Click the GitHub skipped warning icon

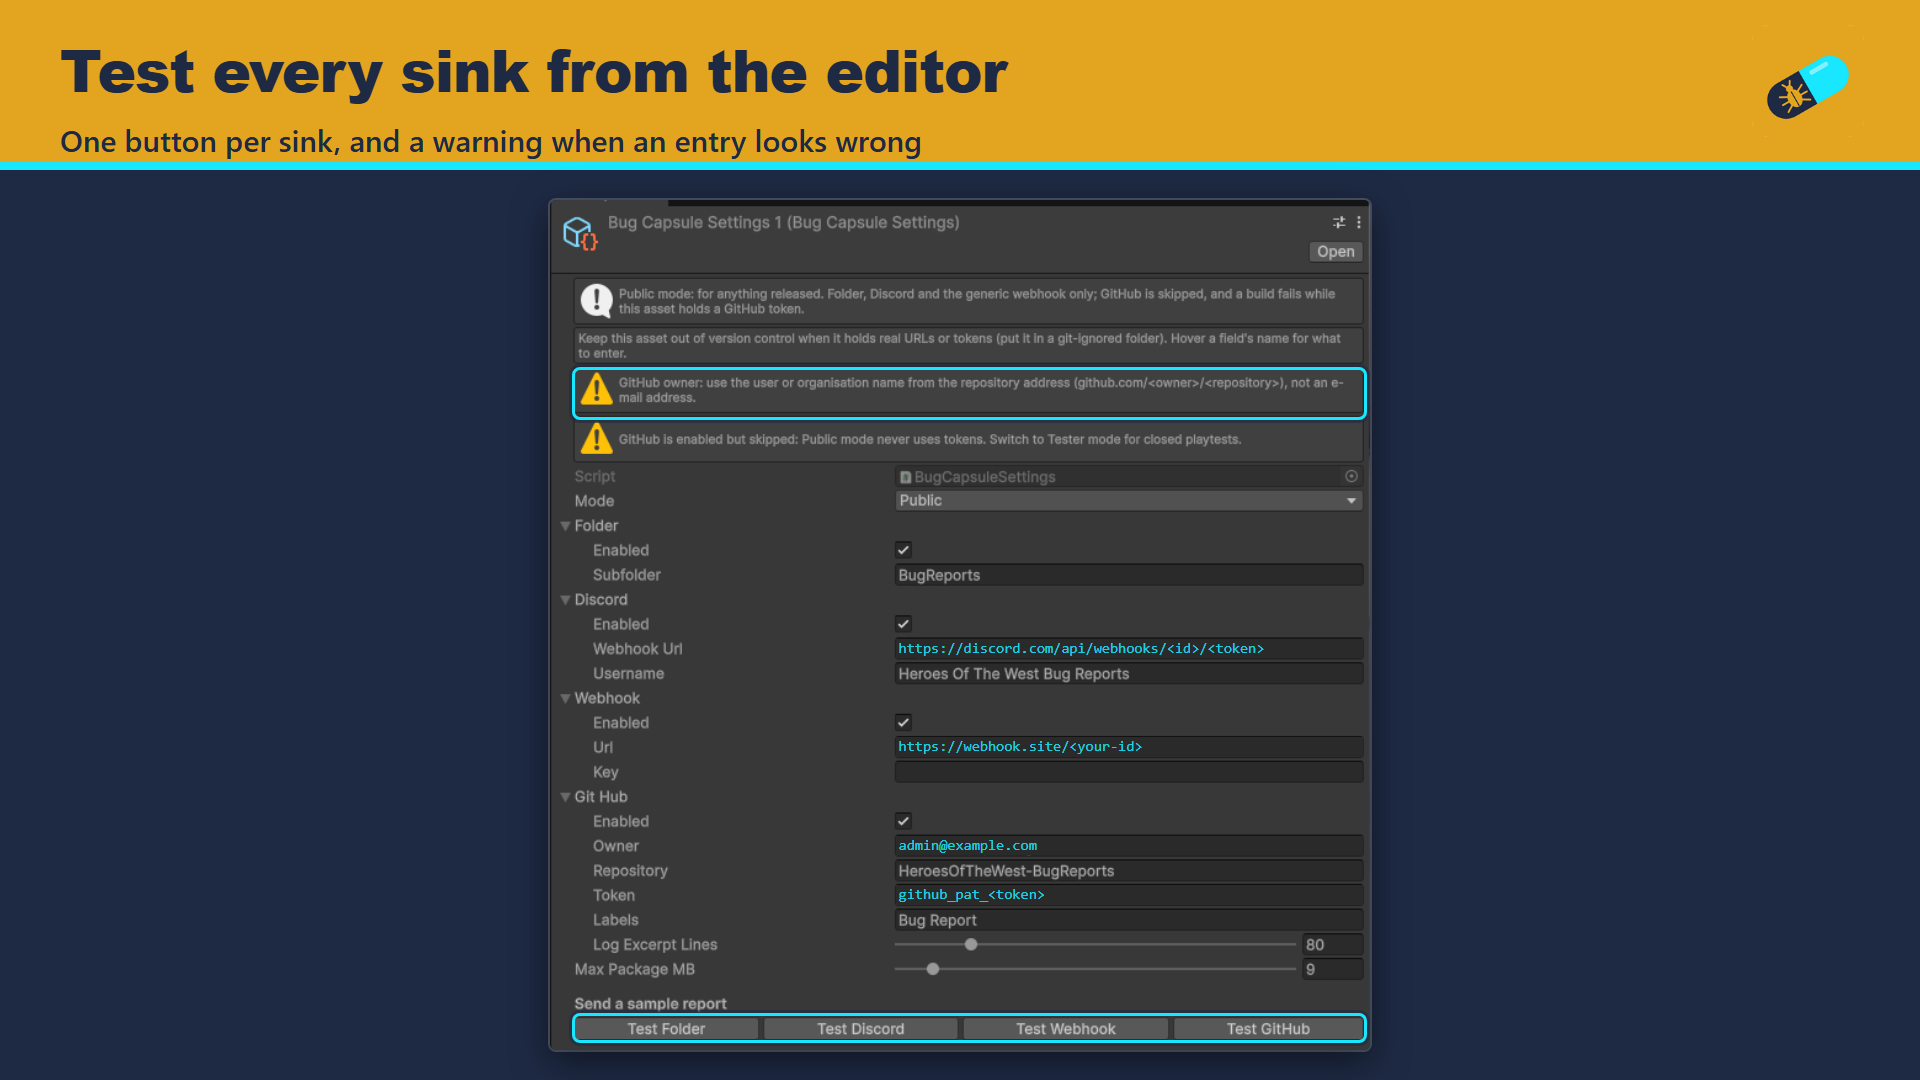[597, 439]
